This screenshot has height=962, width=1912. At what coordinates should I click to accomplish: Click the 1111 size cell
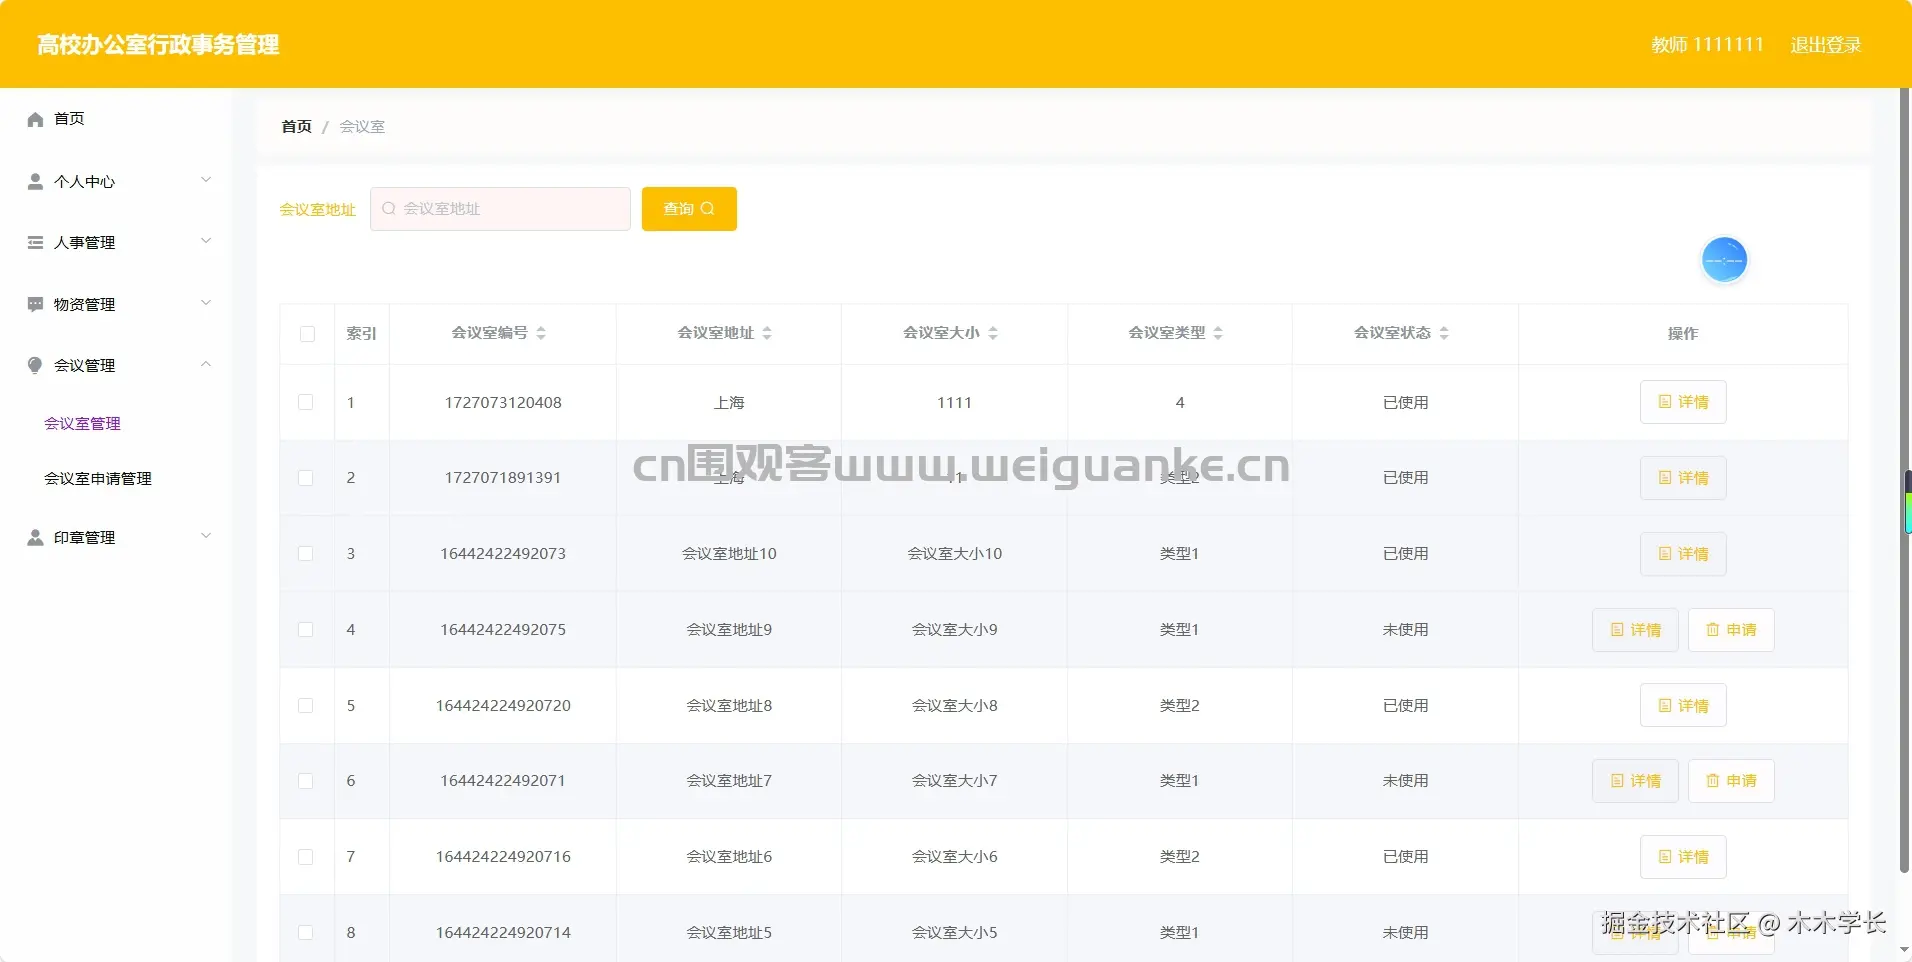pyautogui.click(x=954, y=403)
